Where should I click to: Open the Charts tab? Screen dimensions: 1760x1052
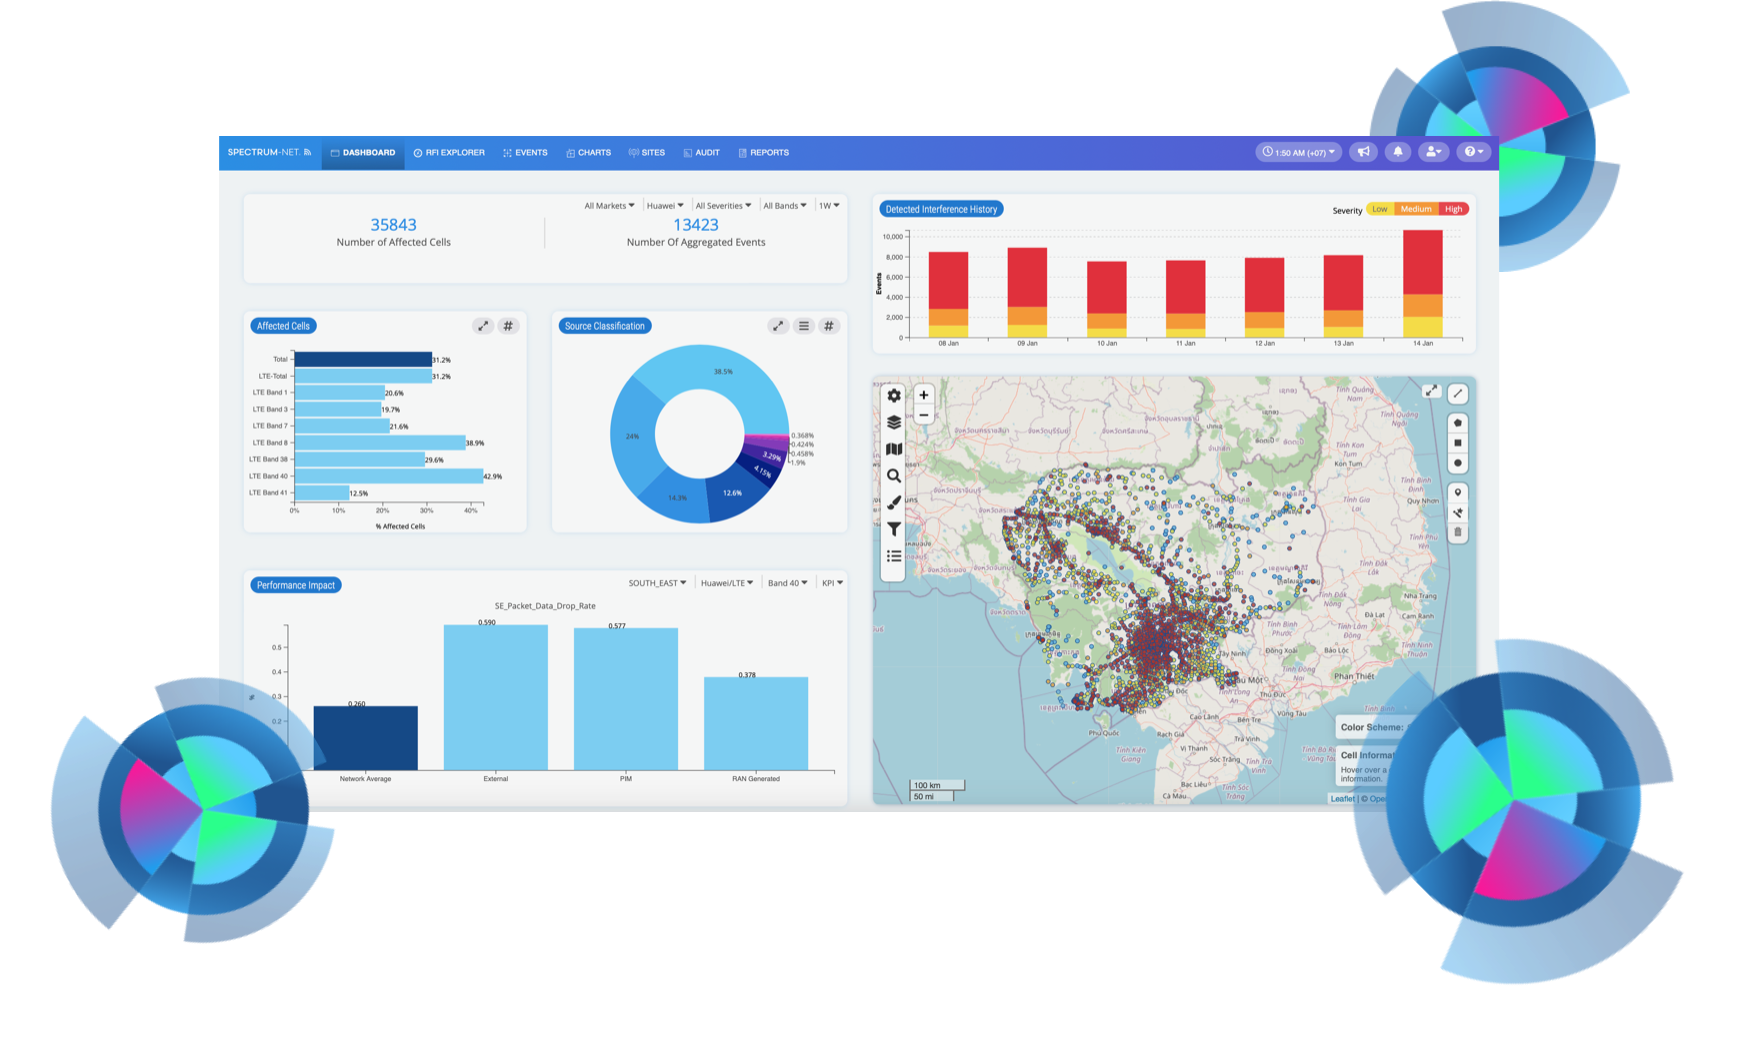tap(588, 153)
